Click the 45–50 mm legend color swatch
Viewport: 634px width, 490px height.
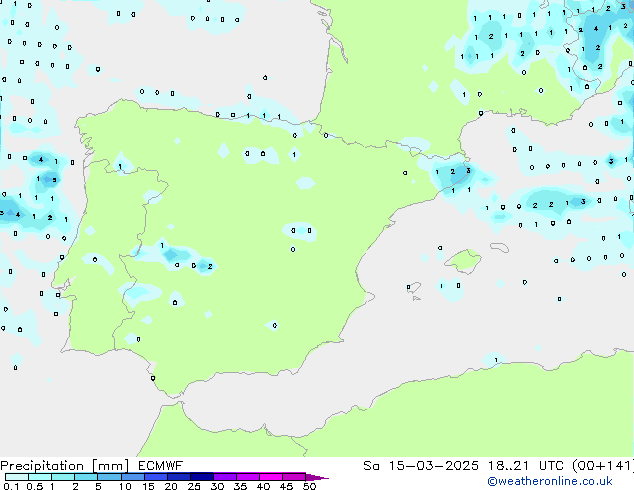[294, 477]
